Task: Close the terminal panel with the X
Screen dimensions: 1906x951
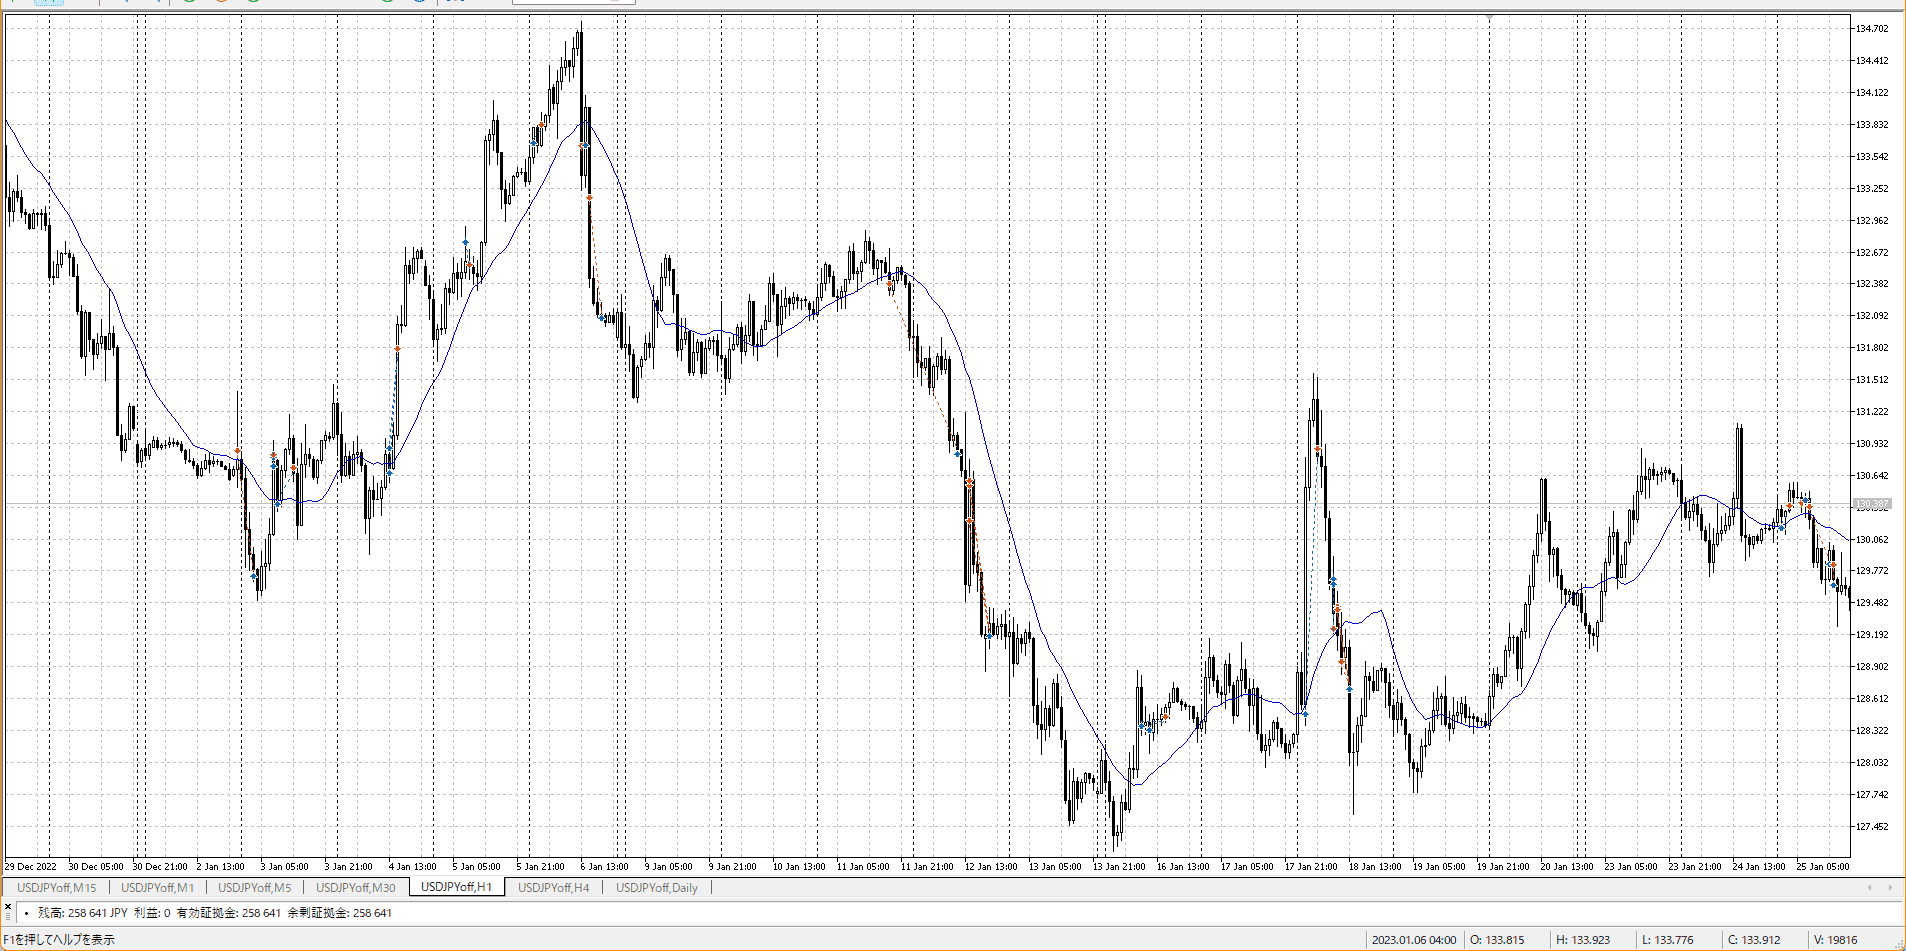Action: tap(8, 906)
